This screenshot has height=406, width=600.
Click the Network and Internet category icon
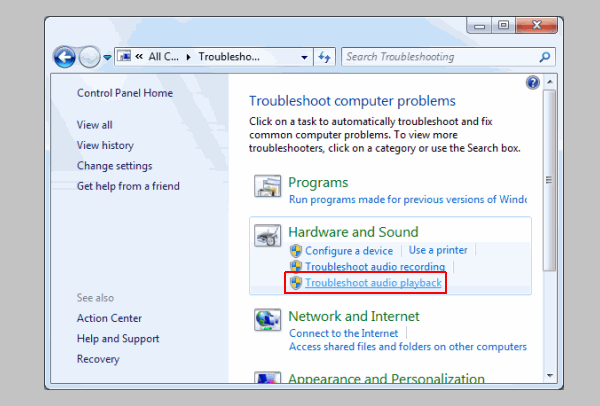click(267, 320)
